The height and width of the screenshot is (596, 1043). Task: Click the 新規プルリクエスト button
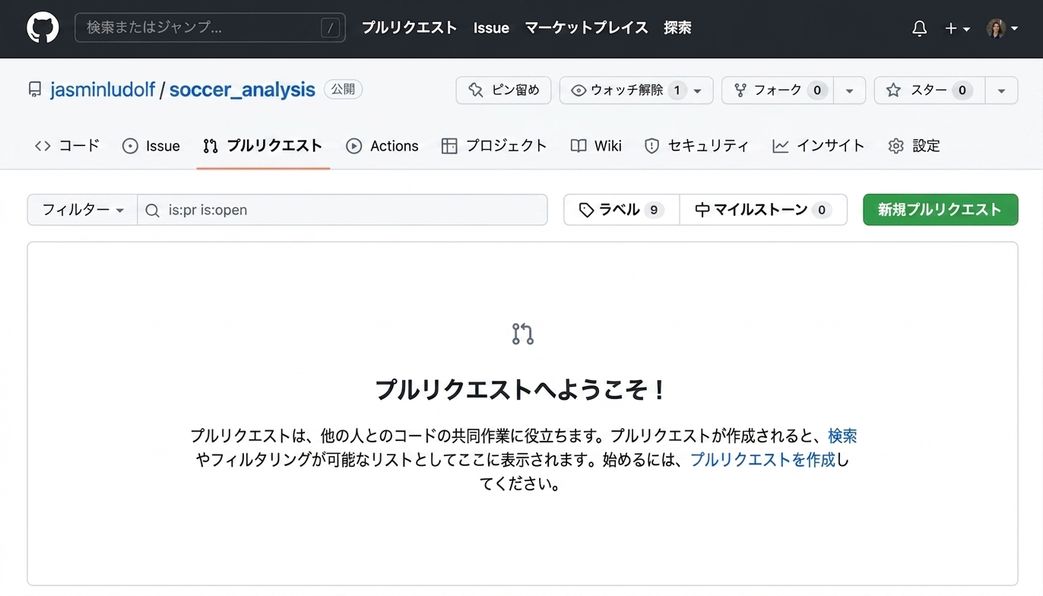click(940, 210)
